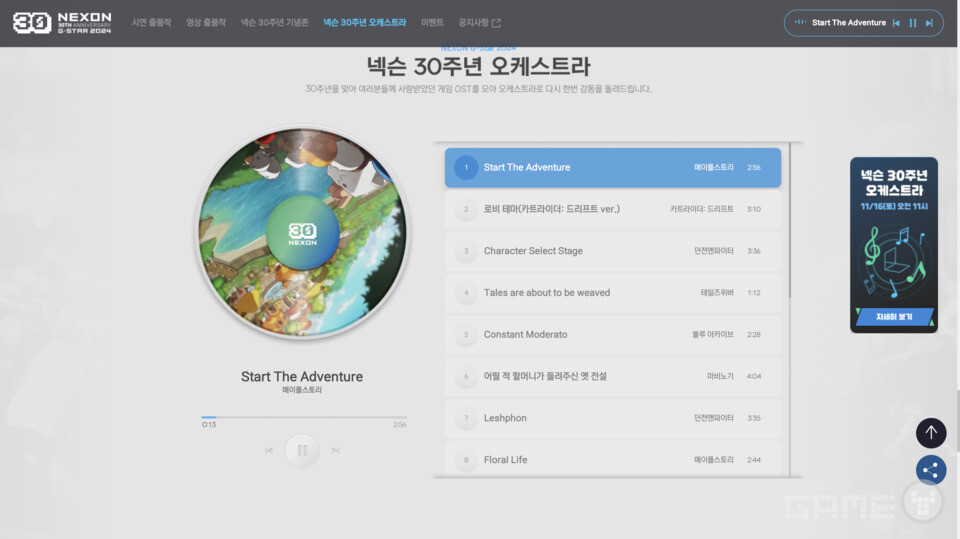
Task: Go to 넥슨 30주년 기념존 menu
Action: pos(274,23)
